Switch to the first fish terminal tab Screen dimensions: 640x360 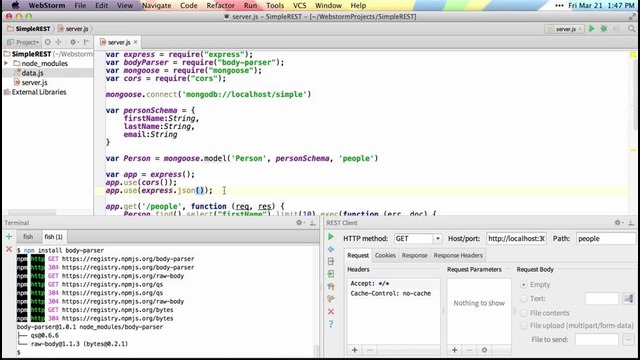point(28,237)
